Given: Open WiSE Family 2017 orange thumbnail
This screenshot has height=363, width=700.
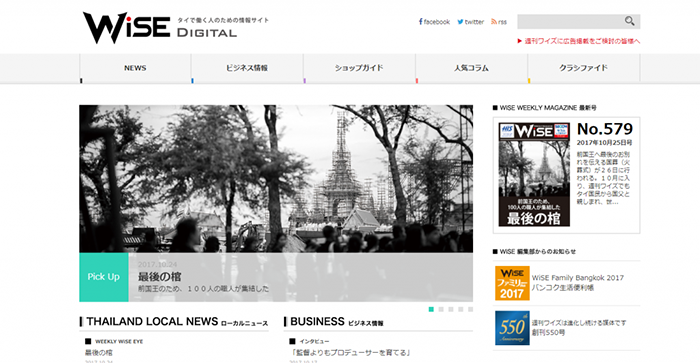Looking at the screenshot, I should tap(512, 283).
